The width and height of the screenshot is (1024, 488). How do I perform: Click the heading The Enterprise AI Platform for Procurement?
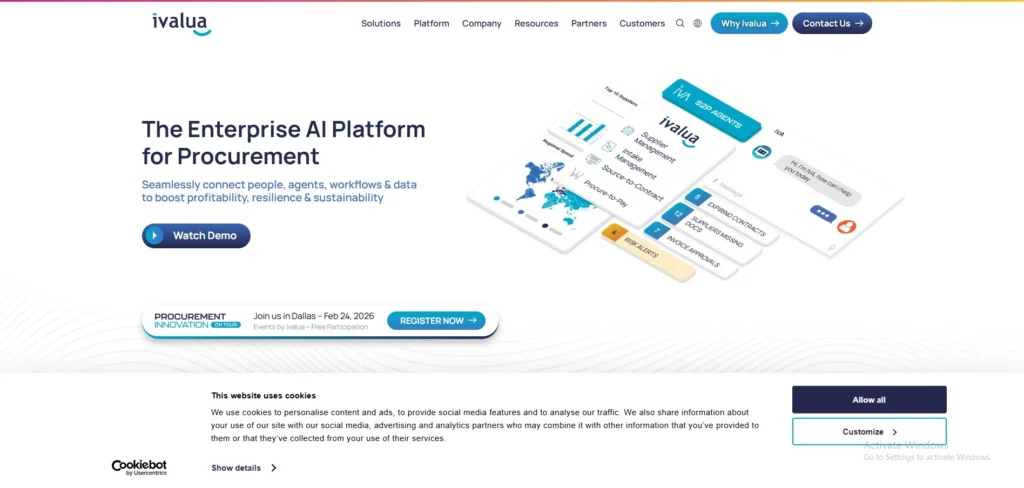pos(283,142)
